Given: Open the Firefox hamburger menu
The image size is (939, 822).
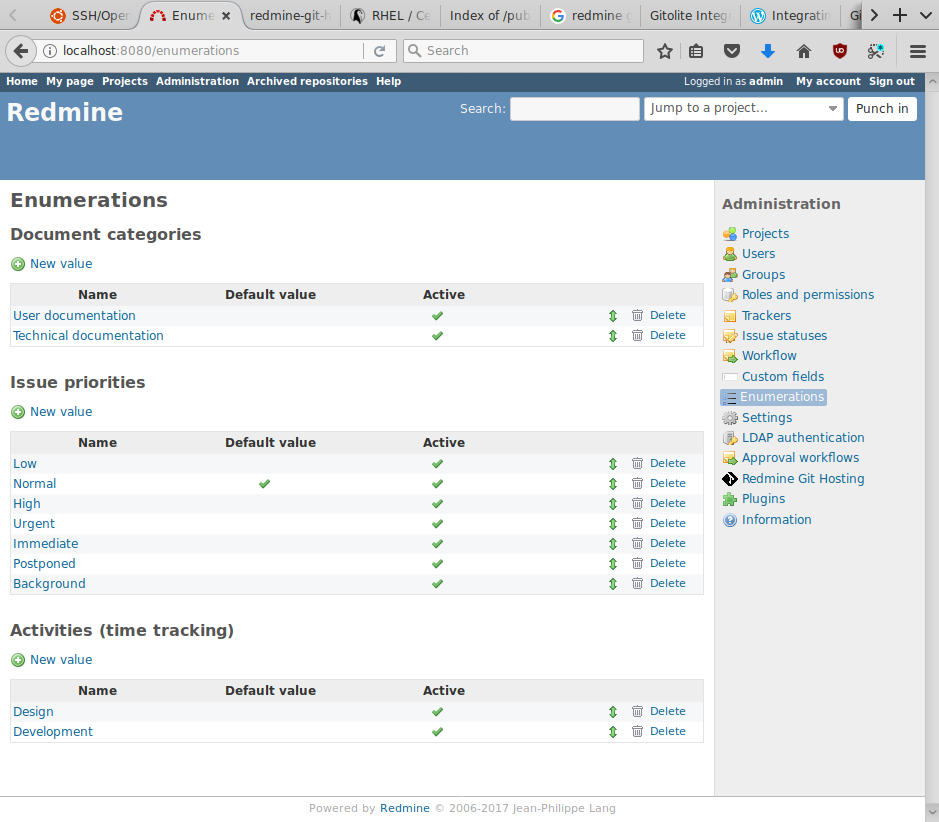Looking at the screenshot, I should tap(917, 51).
